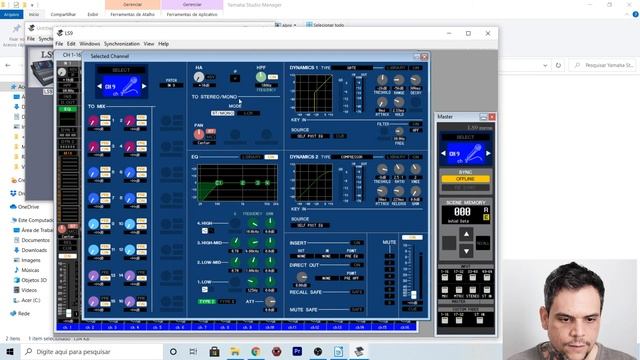Screen dimensions: 640x360
Task: Turn the Dynamics 2 knee knob
Action: click(x=416, y=169)
